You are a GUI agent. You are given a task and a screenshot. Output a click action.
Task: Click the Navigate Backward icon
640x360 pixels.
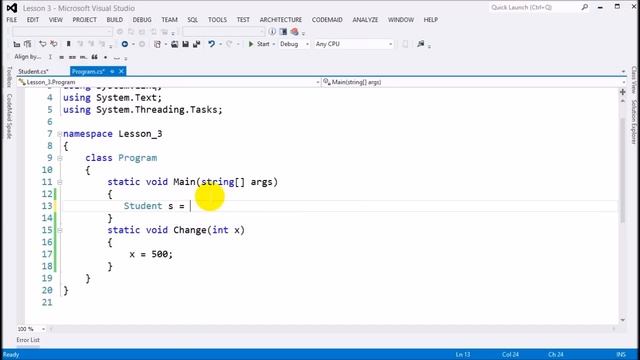point(124,44)
